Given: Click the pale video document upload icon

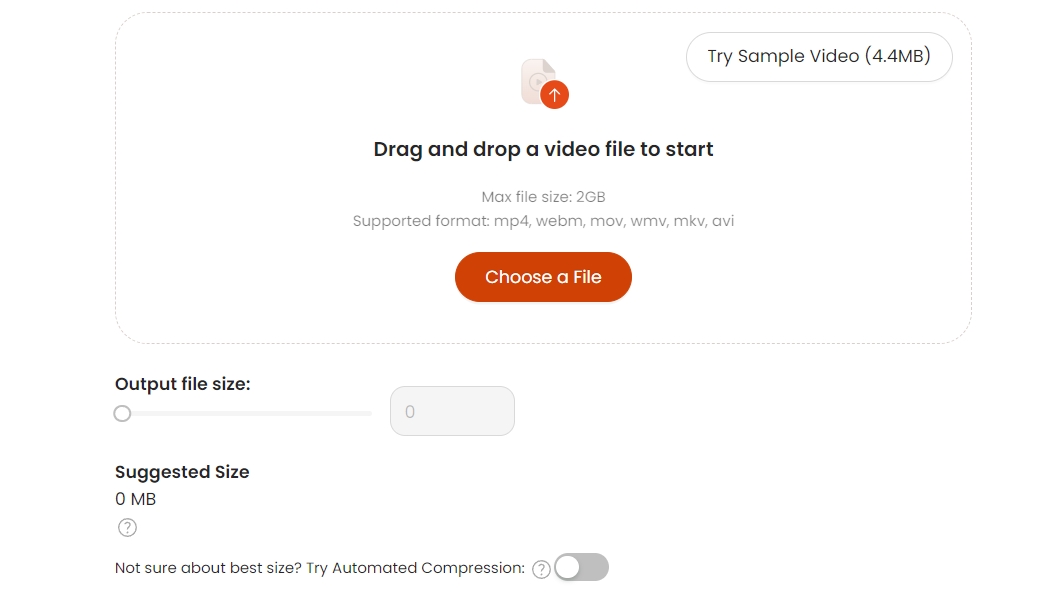Looking at the screenshot, I should click(538, 80).
